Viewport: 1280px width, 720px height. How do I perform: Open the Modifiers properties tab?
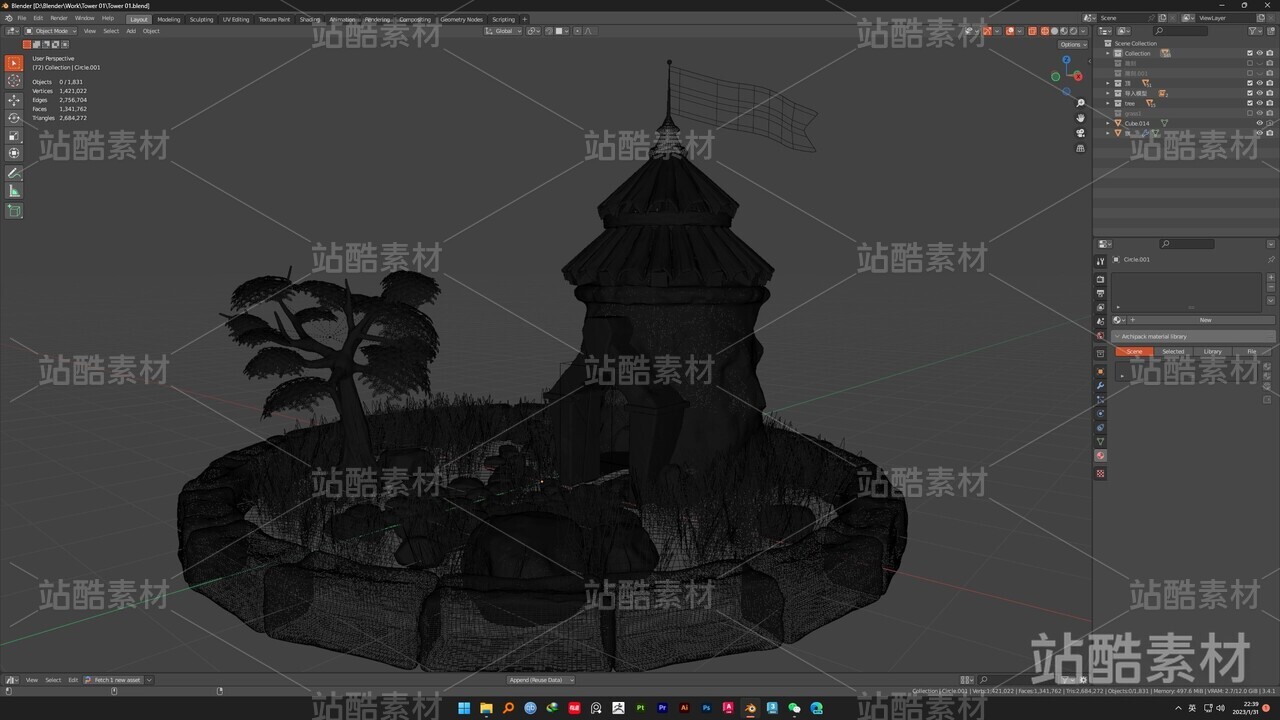point(1101,385)
